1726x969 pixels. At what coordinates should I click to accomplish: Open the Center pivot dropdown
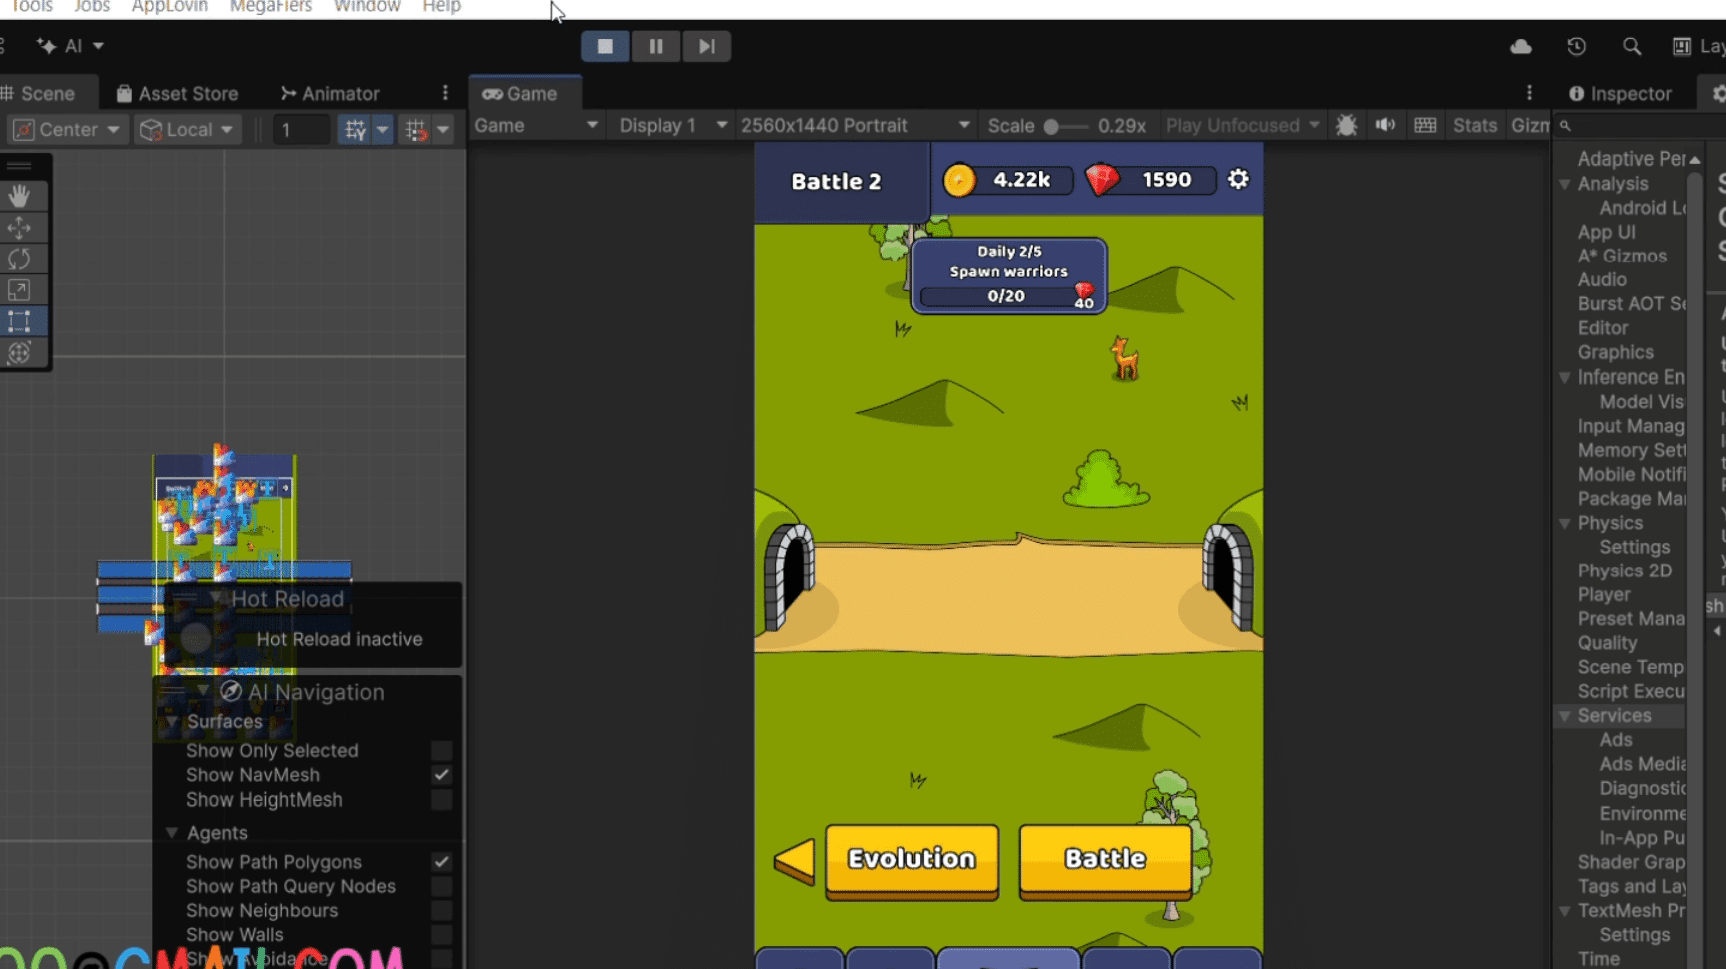pyautogui.click(x=67, y=129)
